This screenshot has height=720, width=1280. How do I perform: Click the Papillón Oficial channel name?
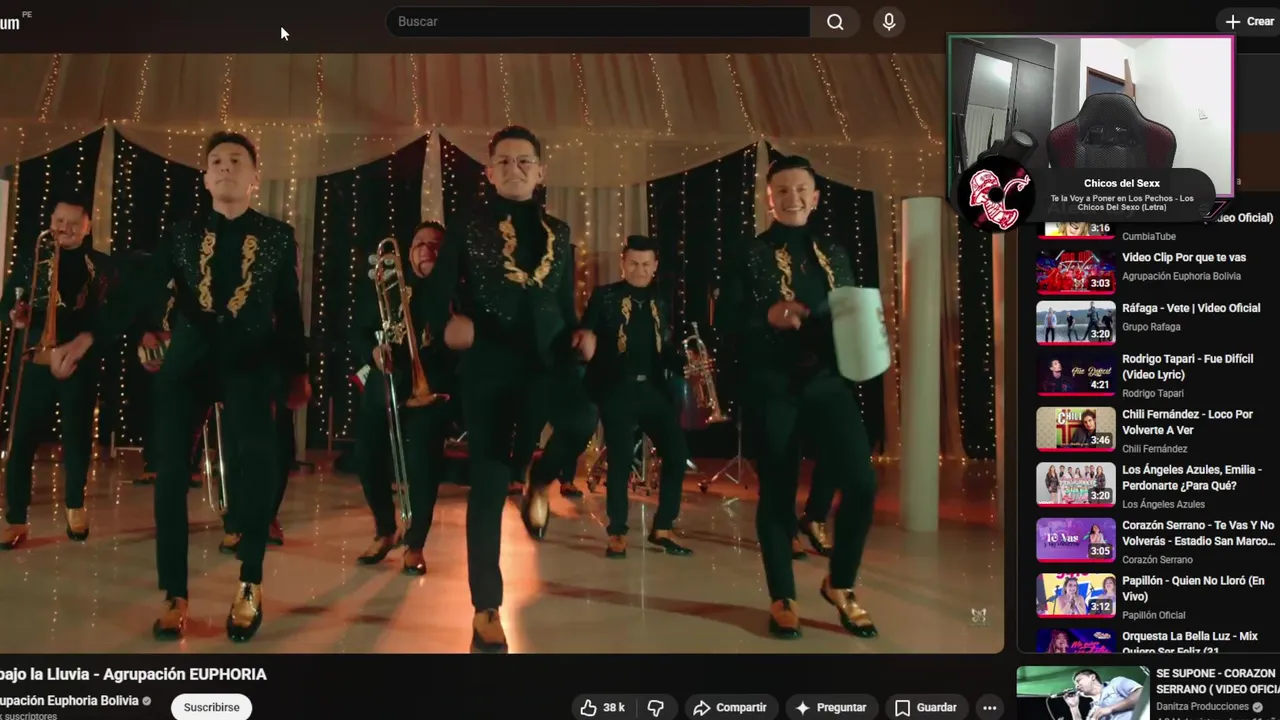1154,615
